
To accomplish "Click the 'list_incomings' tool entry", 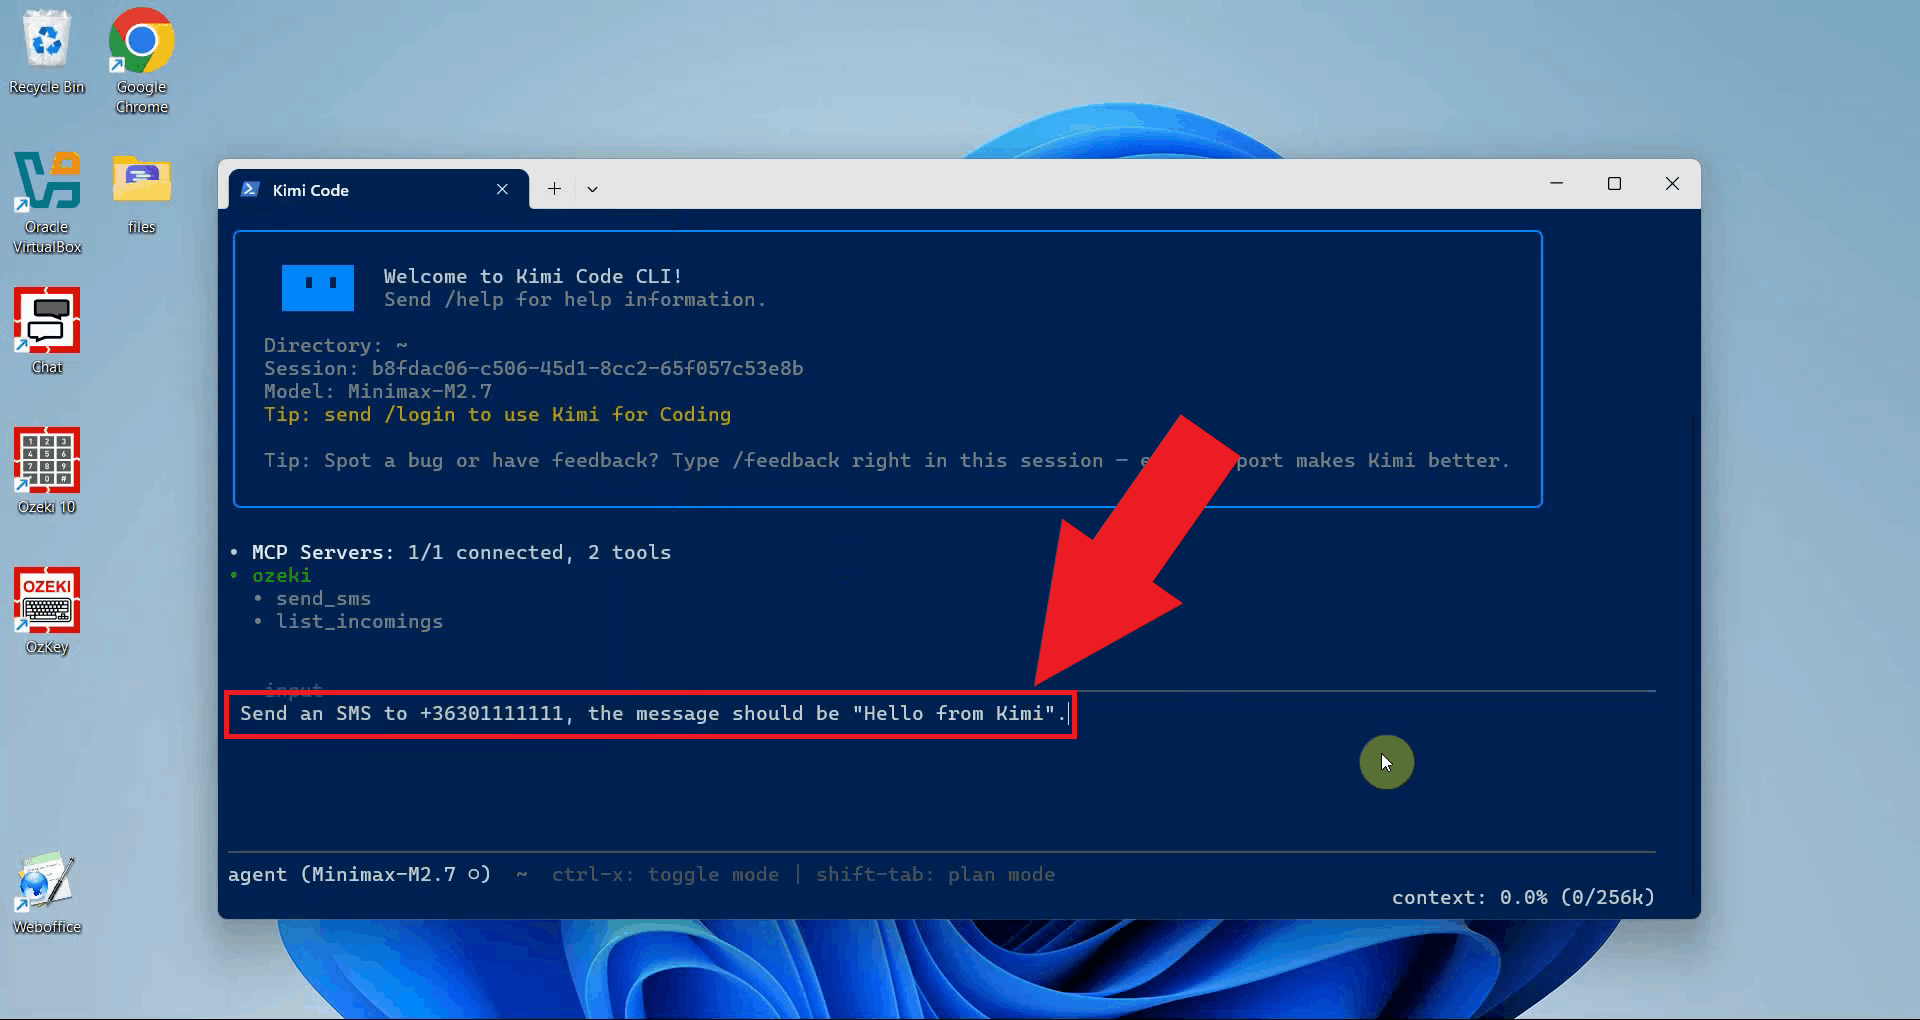I will [359, 621].
